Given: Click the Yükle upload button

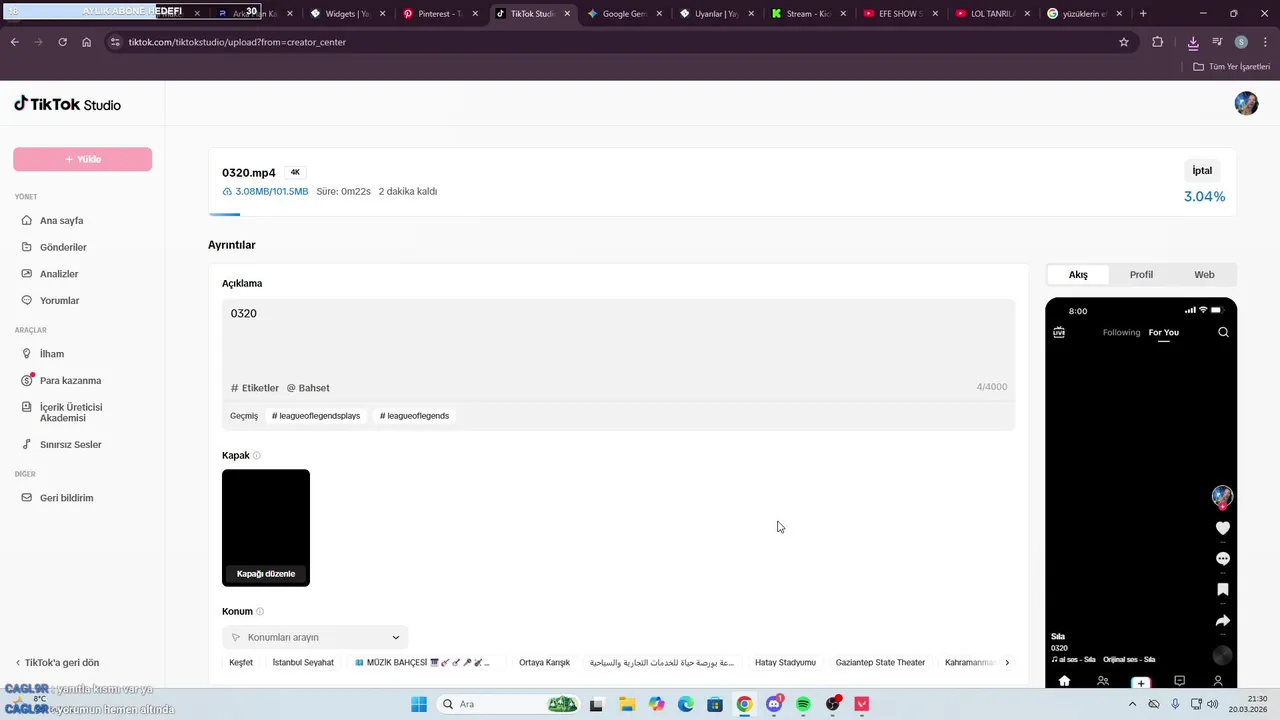Looking at the screenshot, I should pyautogui.click(x=83, y=159).
